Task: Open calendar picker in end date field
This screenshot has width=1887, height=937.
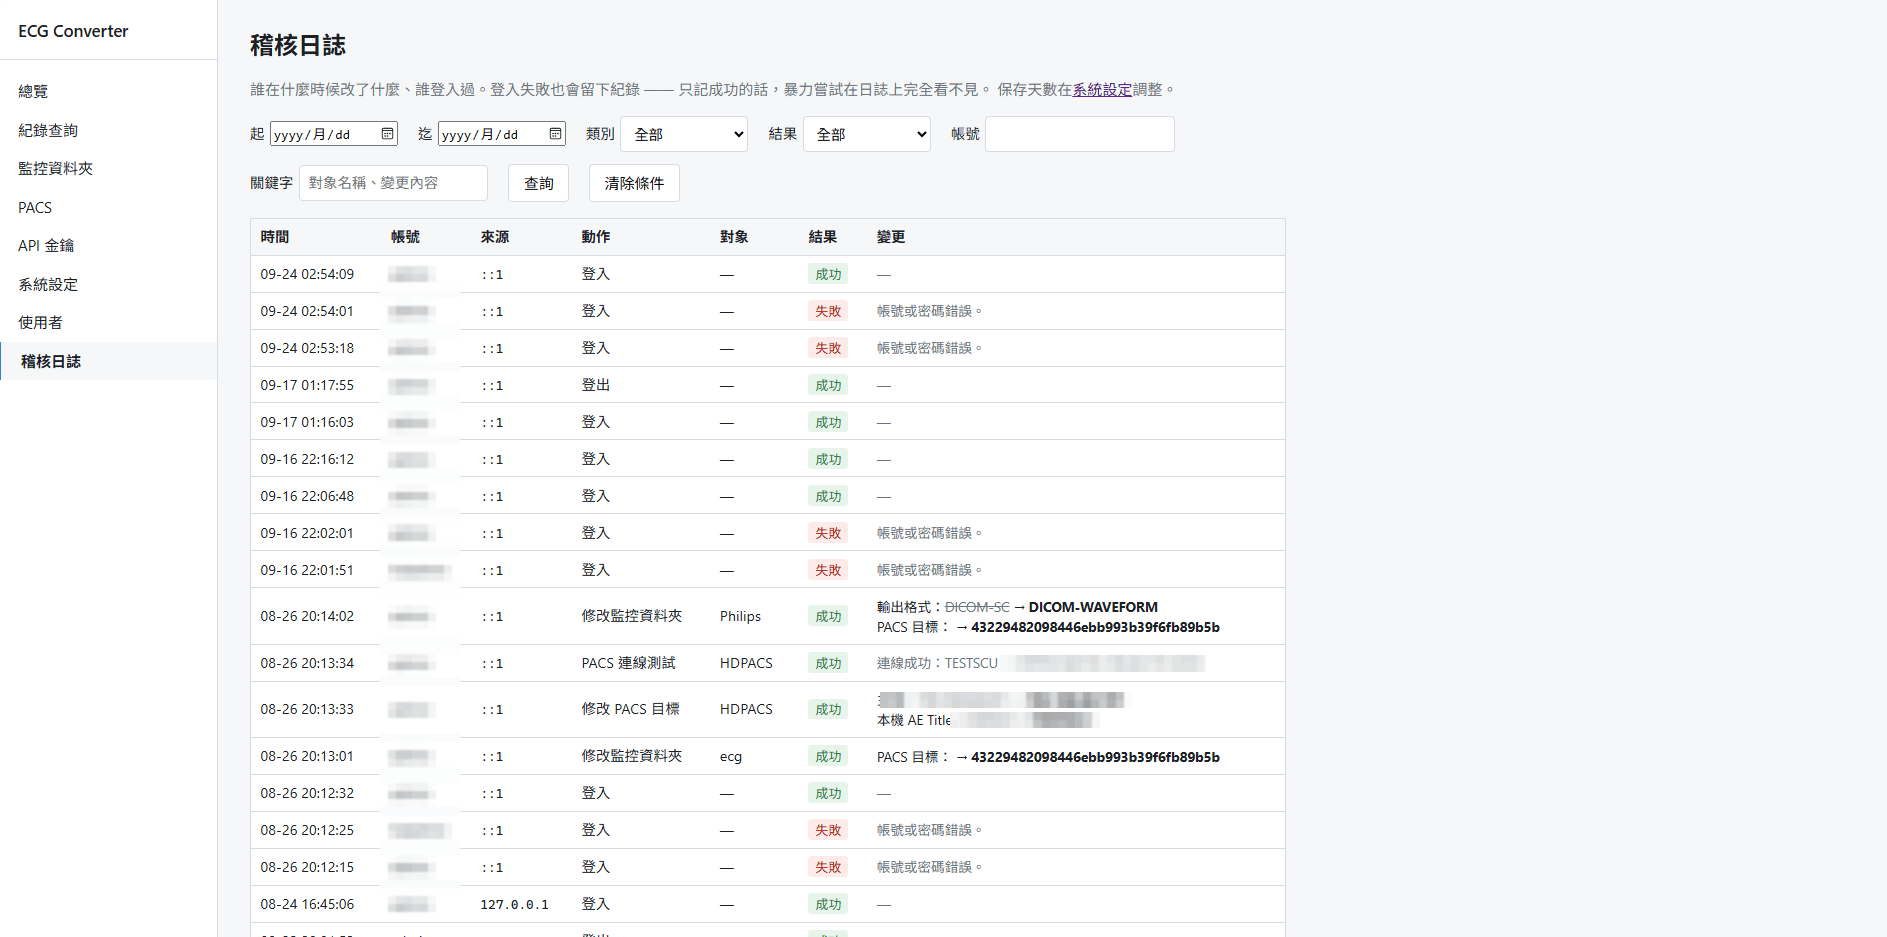Action: 555,134
